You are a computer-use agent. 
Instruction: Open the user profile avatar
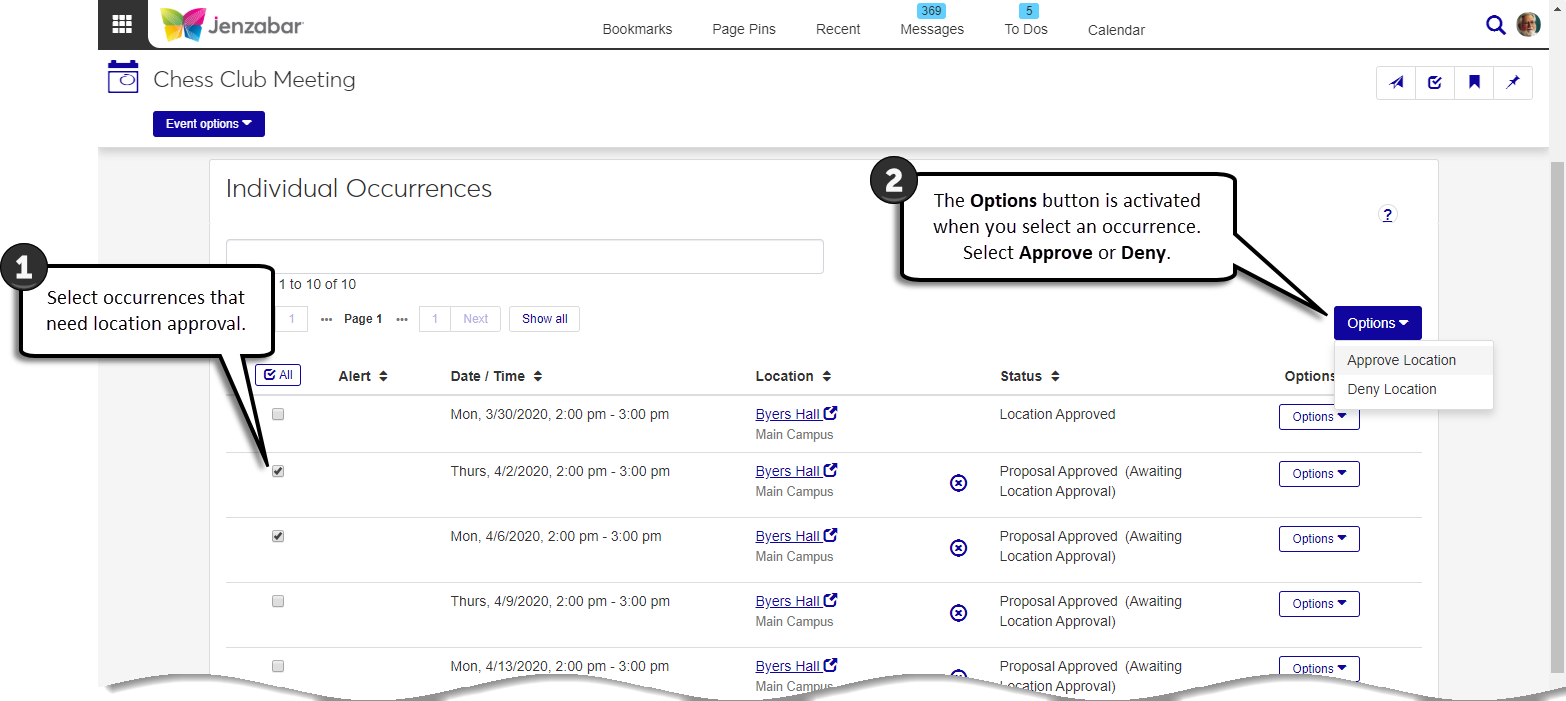click(x=1528, y=25)
